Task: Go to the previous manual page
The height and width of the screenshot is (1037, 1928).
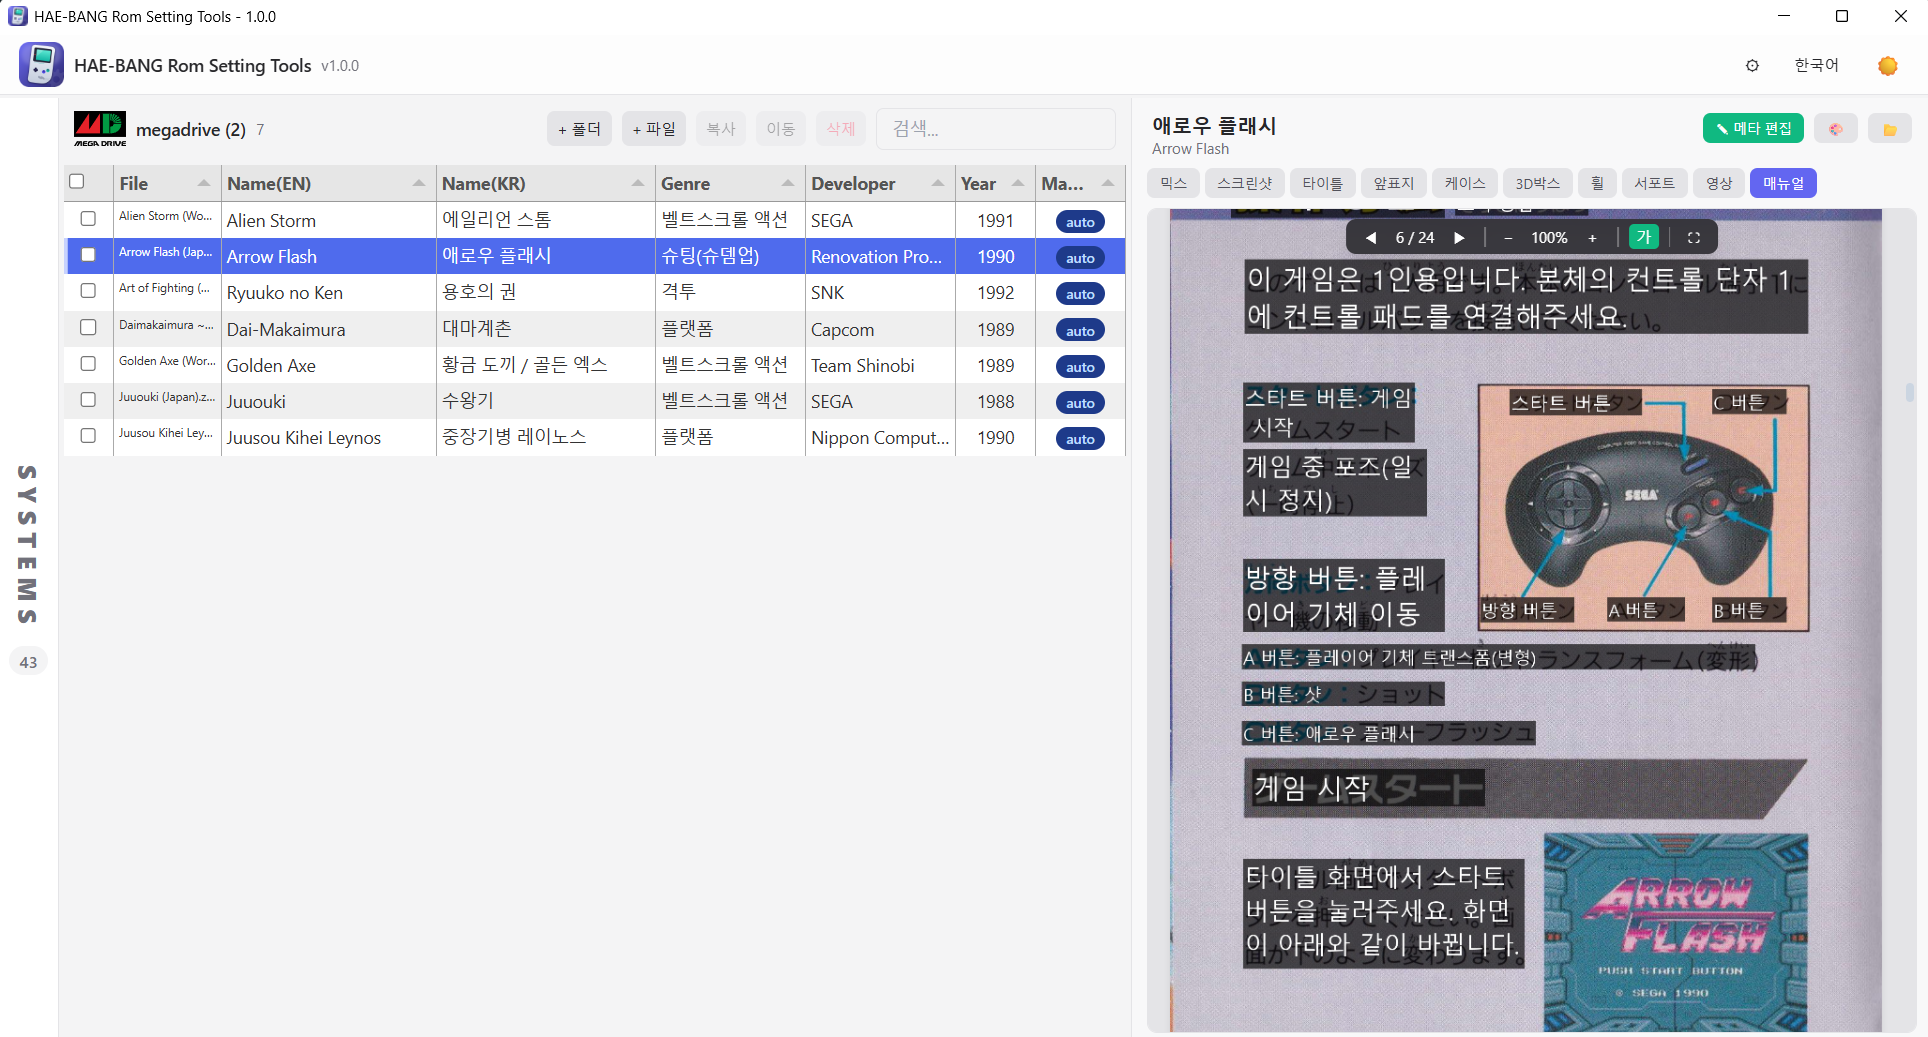Action: coord(1371,238)
